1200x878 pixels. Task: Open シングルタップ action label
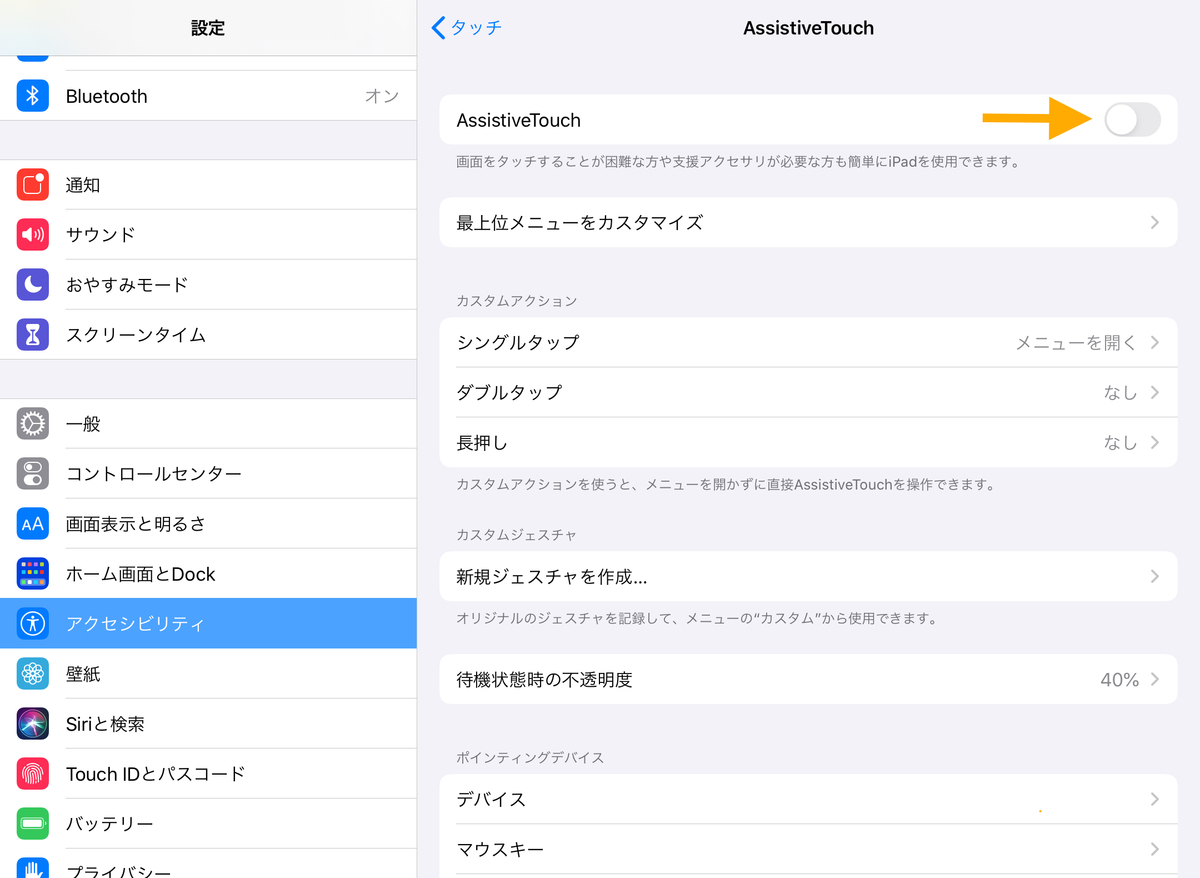[518, 342]
